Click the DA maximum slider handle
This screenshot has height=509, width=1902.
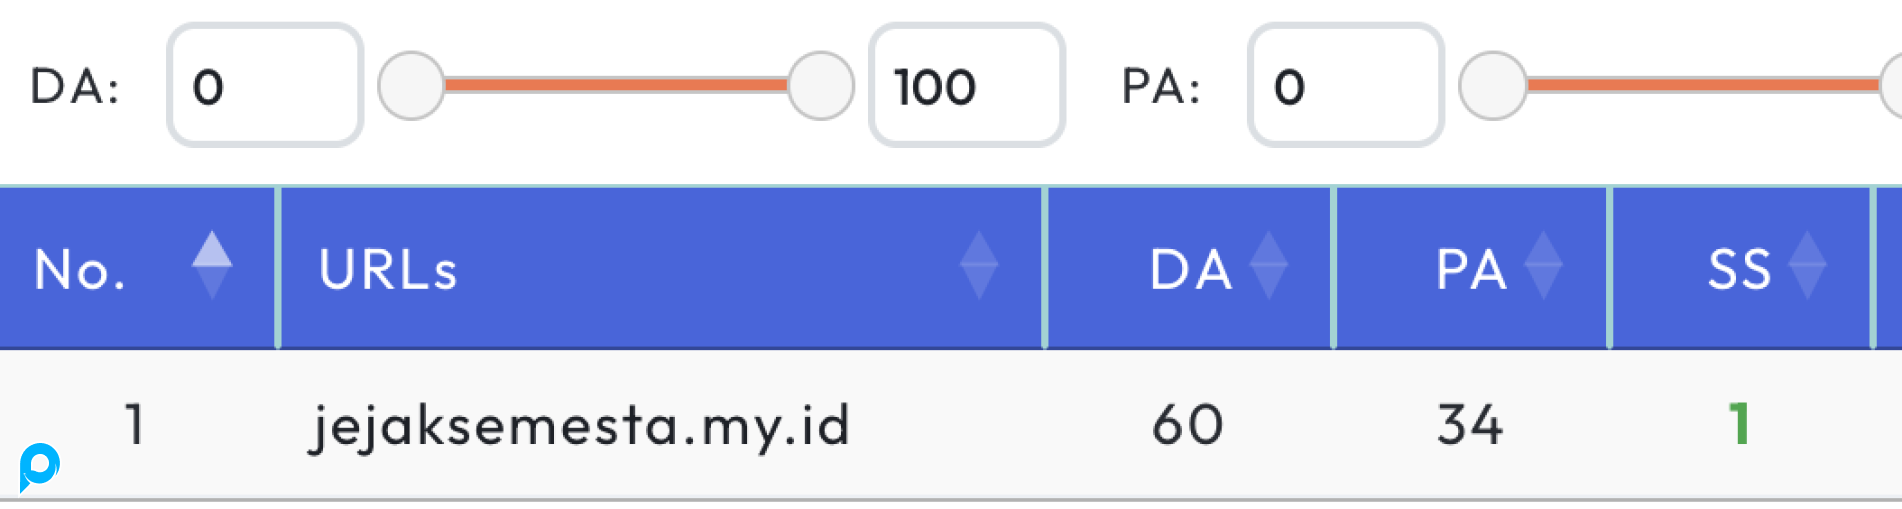(821, 86)
